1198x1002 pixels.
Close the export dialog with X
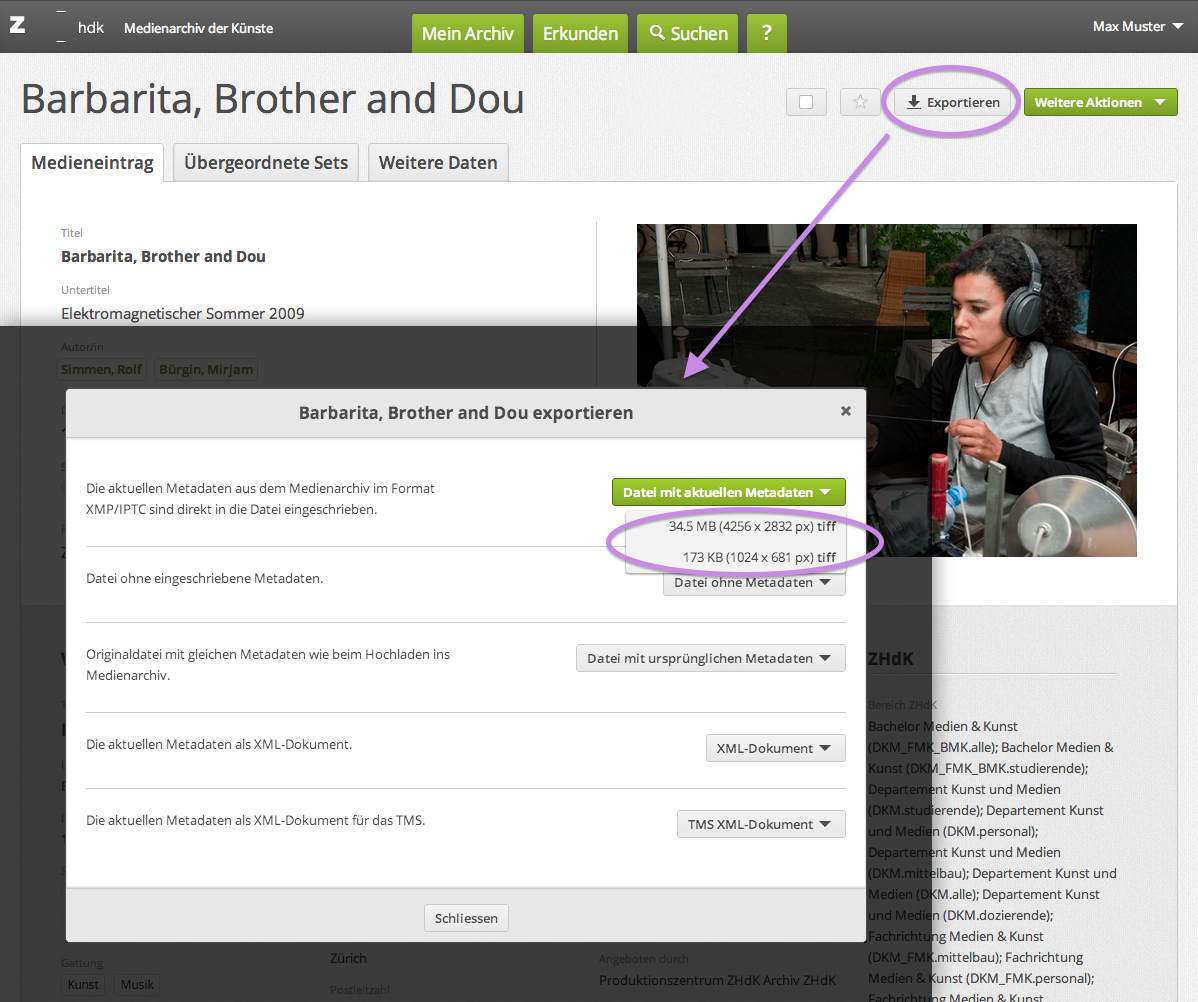[x=846, y=411]
